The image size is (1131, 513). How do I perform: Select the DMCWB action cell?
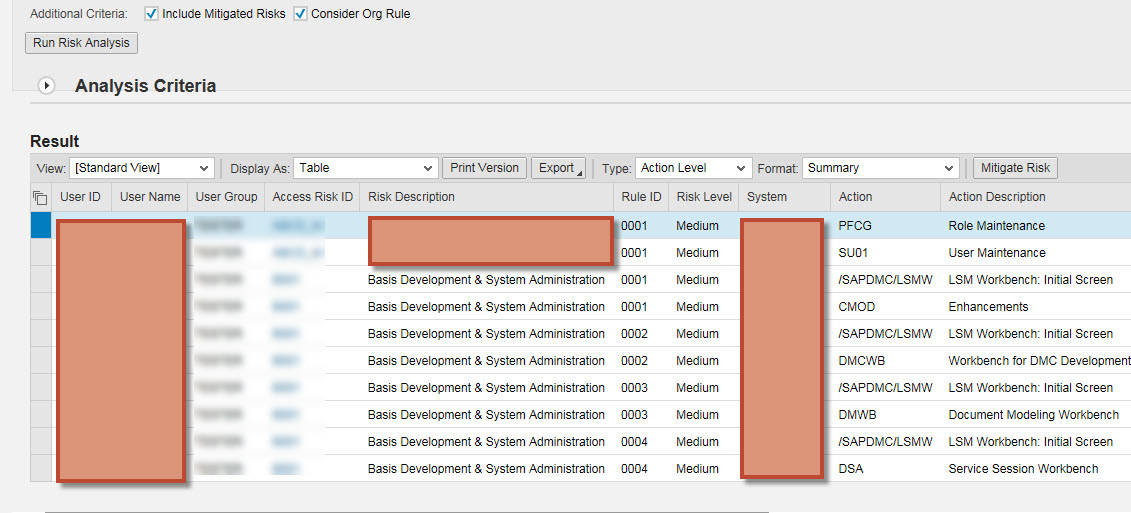point(886,361)
